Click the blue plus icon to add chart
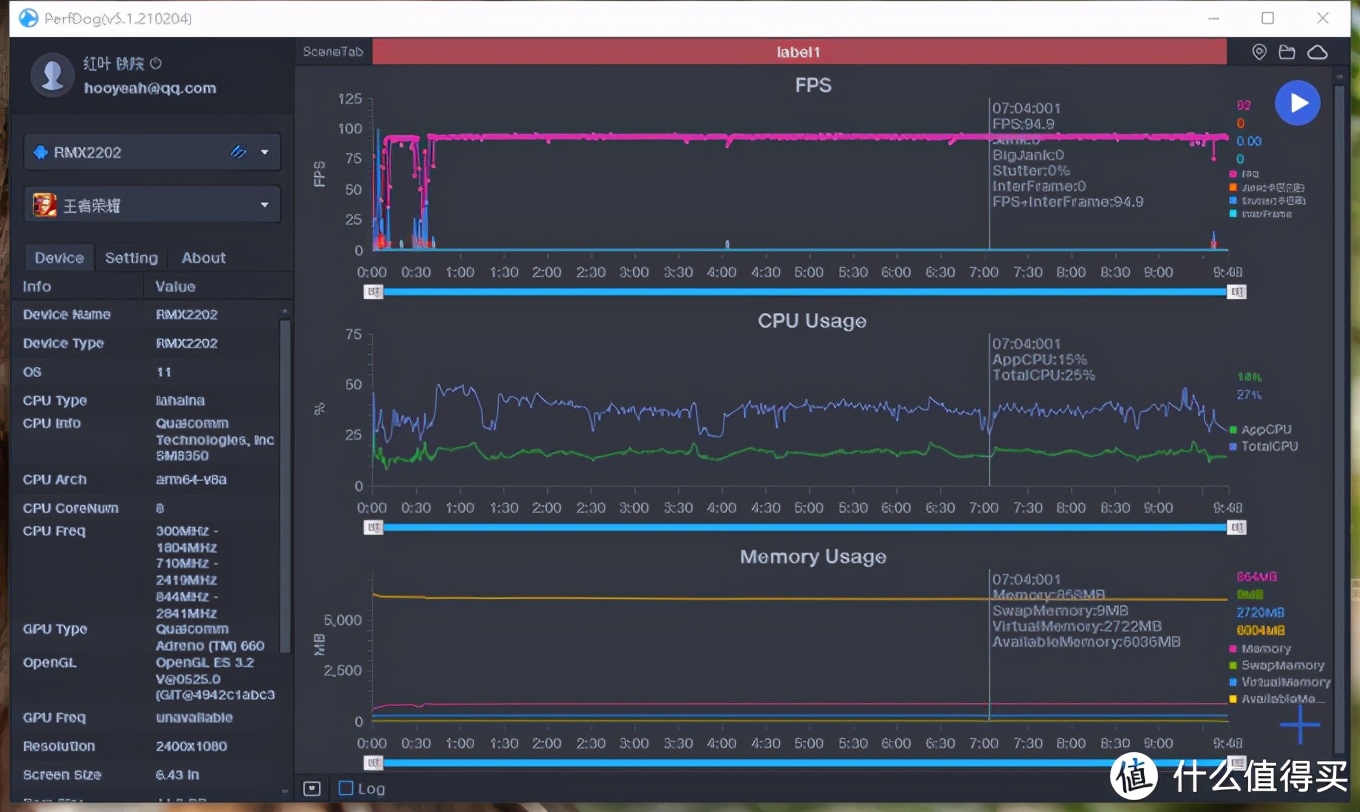Screen dimensions: 1360x812 click(x=1299, y=724)
